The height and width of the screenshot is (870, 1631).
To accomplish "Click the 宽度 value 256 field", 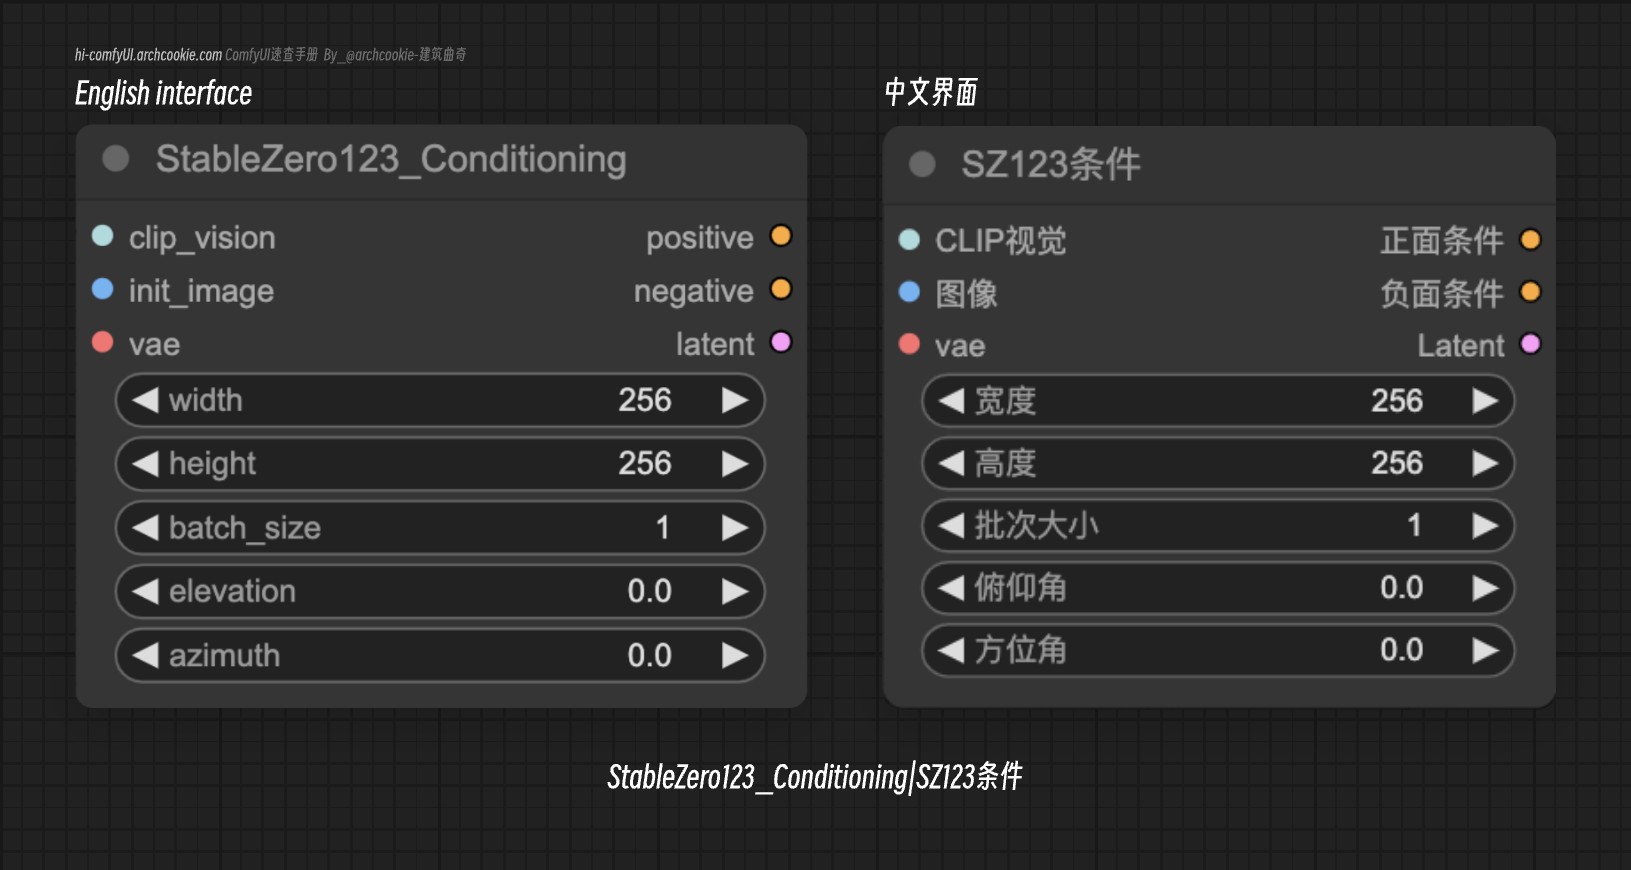I will pyautogui.click(x=1218, y=400).
